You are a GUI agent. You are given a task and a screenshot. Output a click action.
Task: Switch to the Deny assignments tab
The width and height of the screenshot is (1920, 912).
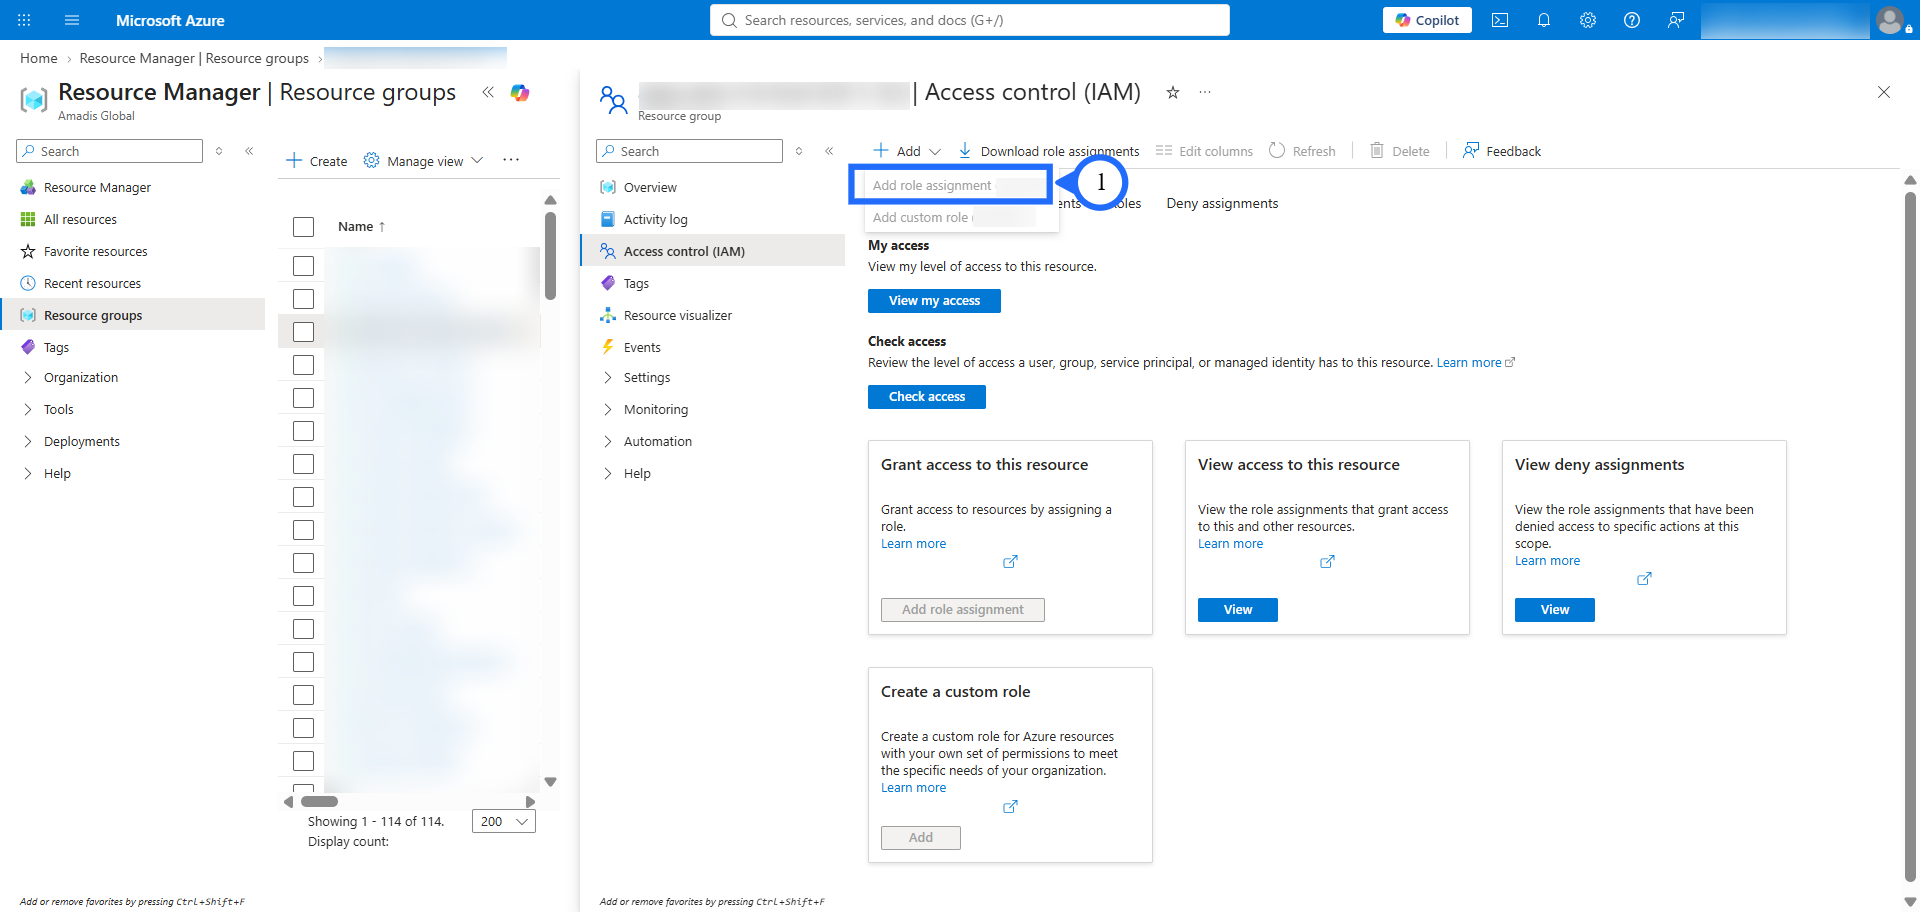(x=1222, y=203)
